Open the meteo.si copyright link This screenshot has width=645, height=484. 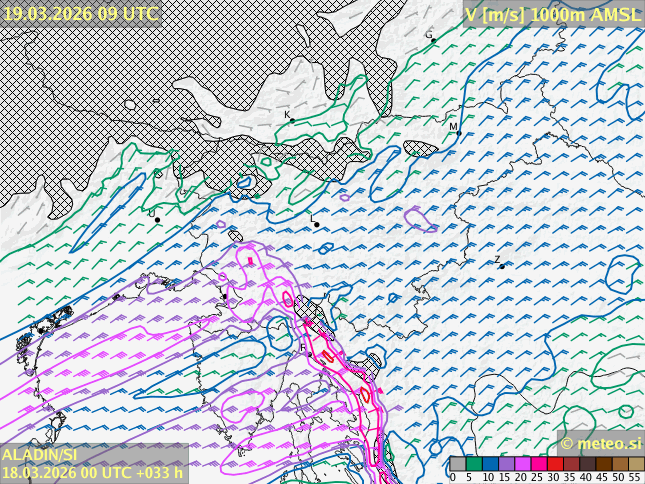pos(600,443)
